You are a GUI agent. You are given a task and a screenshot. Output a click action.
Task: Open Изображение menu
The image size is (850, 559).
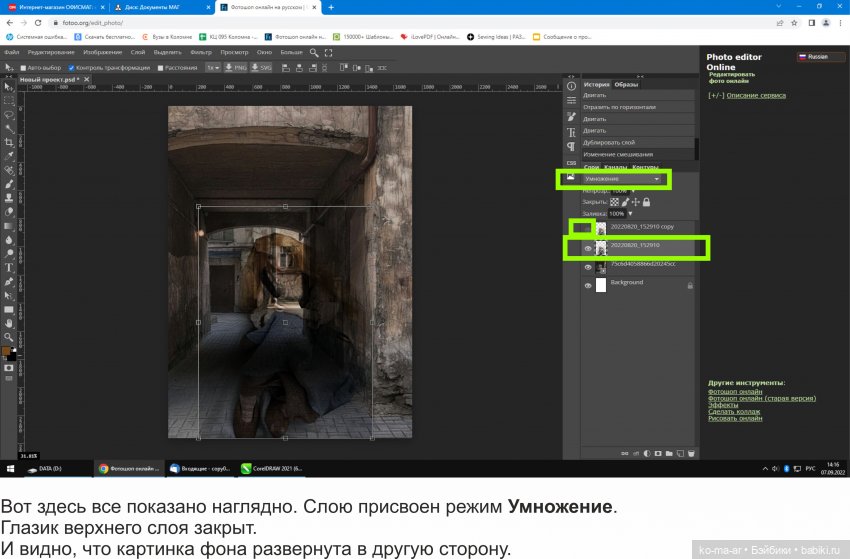point(102,53)
